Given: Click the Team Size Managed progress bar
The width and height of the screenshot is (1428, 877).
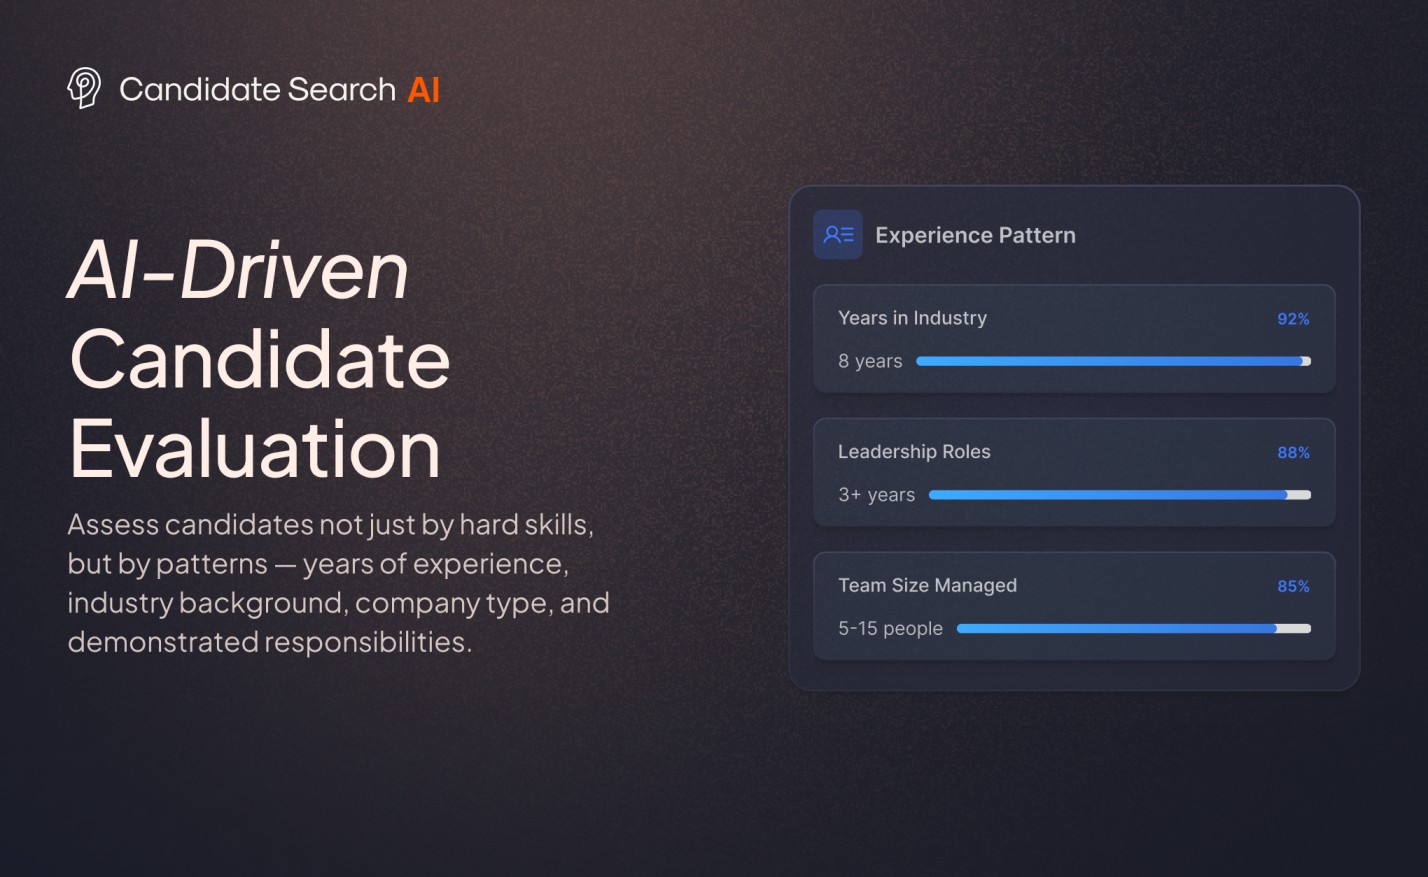Looking at the screenshot, I should coord(1134,629).
